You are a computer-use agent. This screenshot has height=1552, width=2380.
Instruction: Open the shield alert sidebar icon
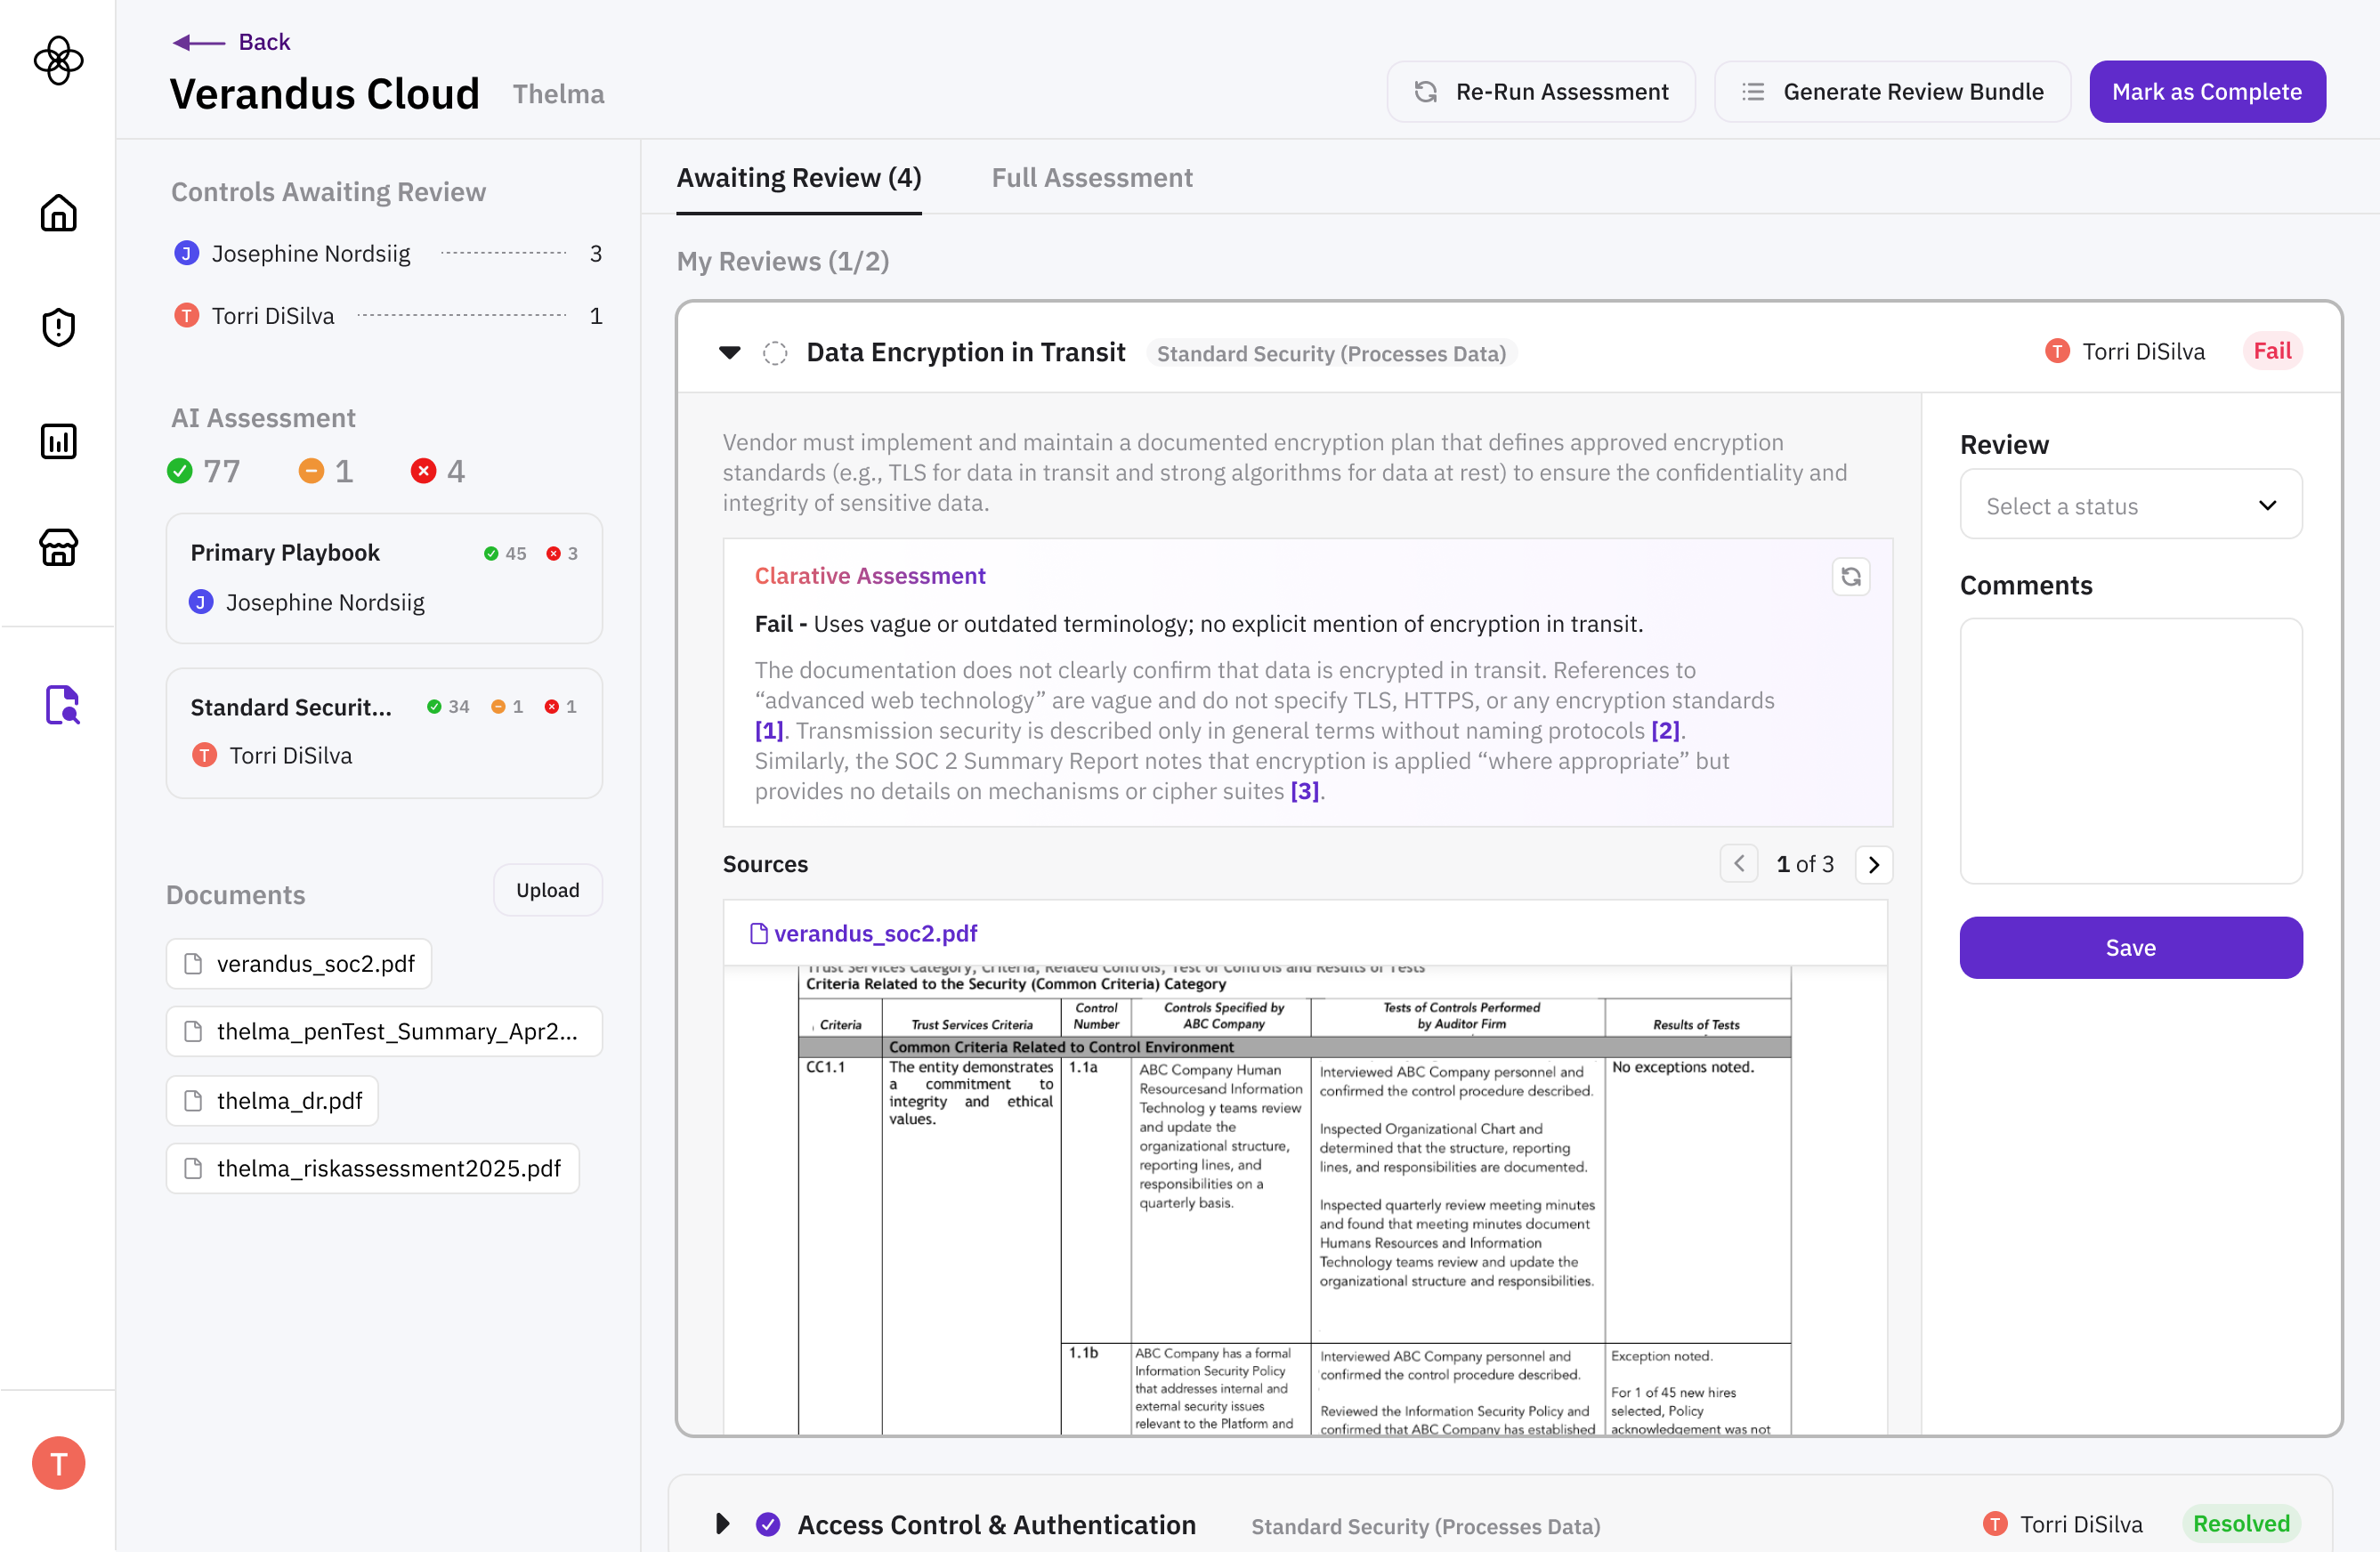pyautogui.click(x=58, y=327)
